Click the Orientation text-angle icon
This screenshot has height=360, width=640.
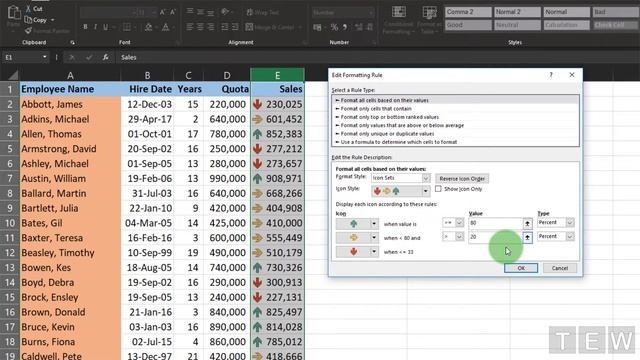(225, 12)
